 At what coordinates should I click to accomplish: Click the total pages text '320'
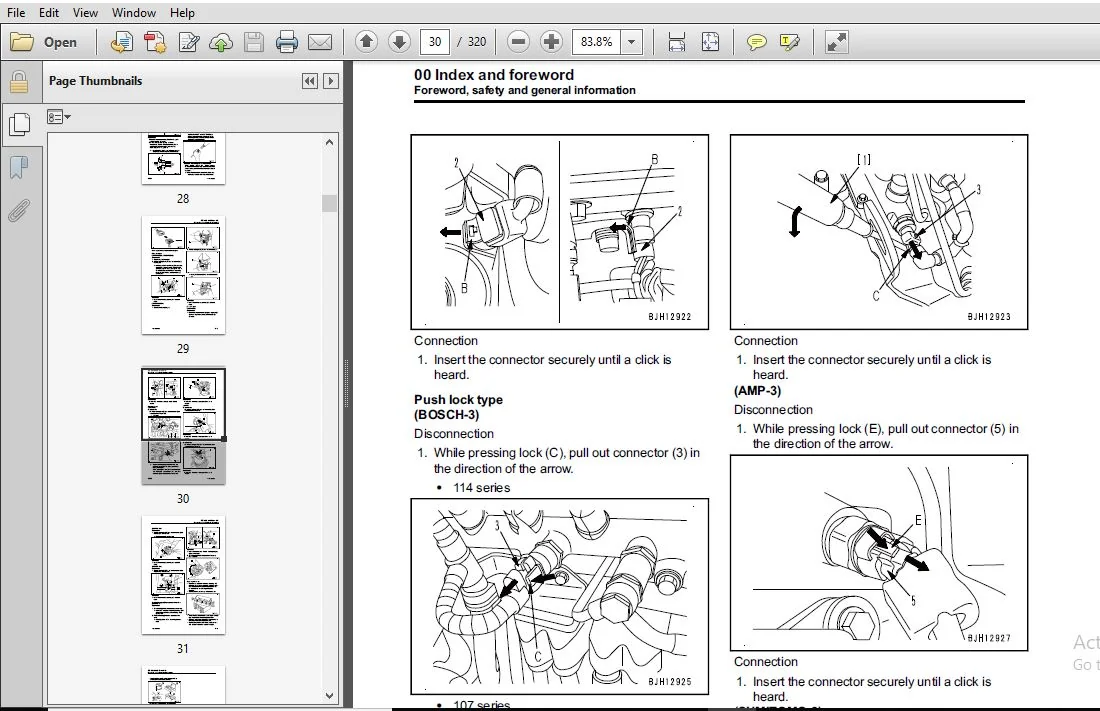click(476, 41)
